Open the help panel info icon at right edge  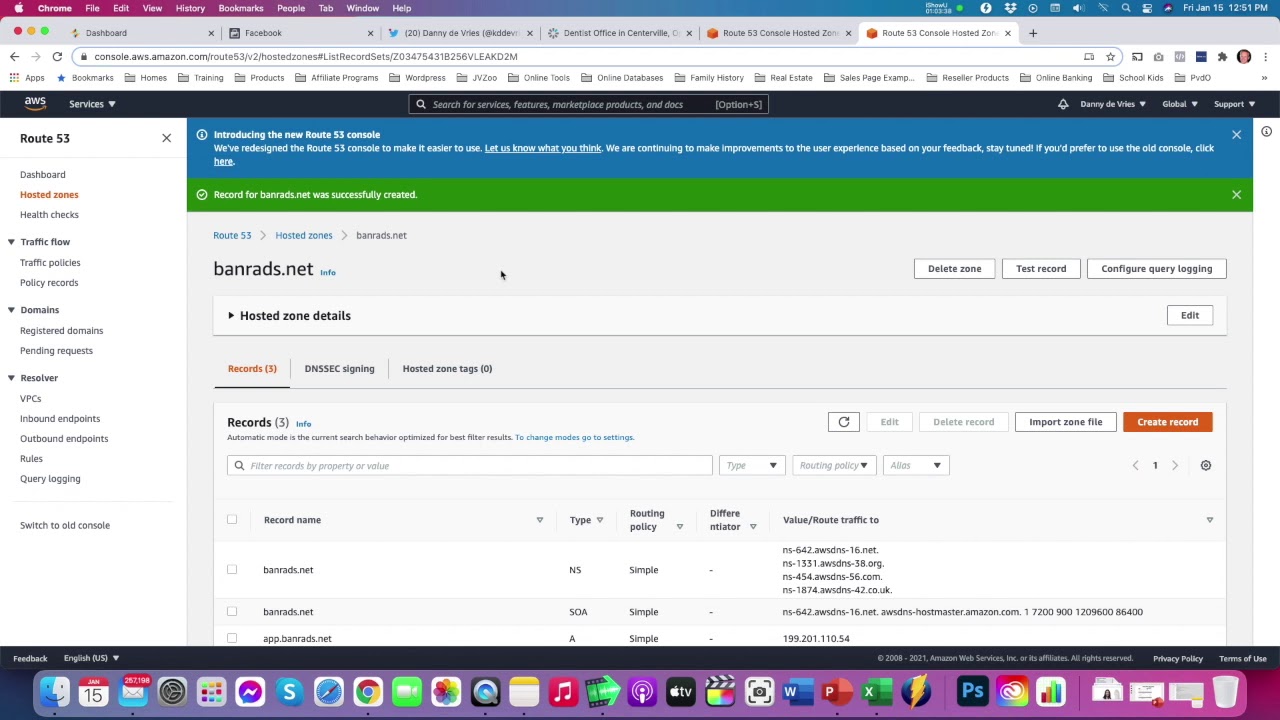click(1266, 132)
